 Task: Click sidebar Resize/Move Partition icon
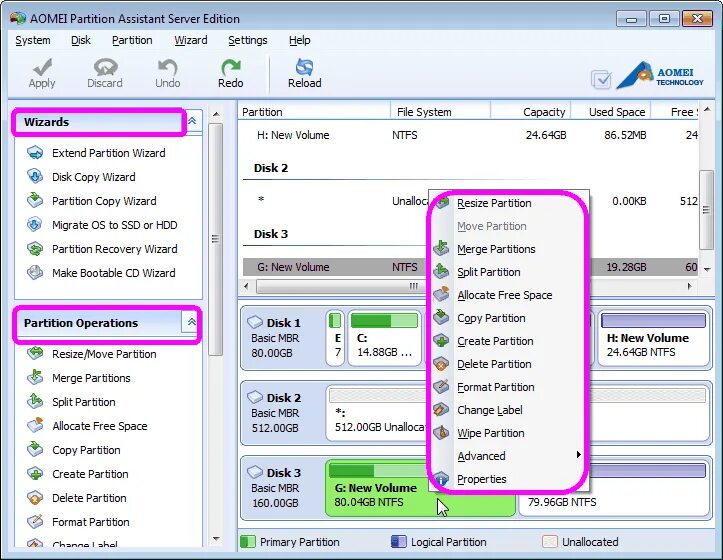35,353
